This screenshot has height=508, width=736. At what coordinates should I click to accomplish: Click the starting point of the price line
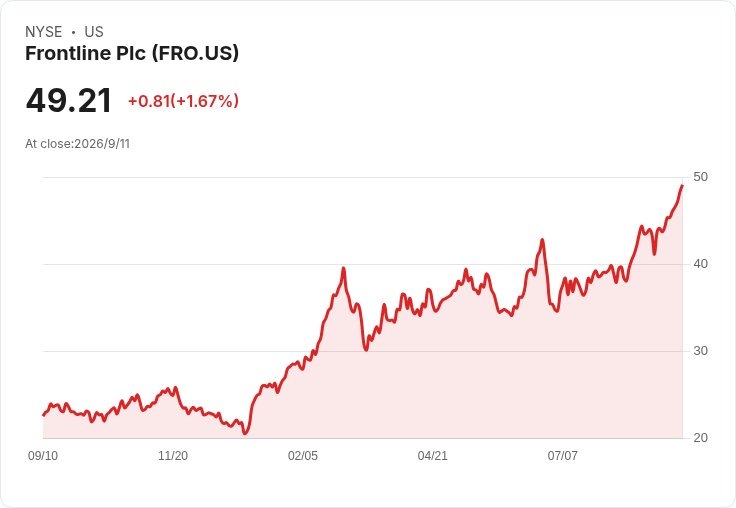click(x=44, y=415)
